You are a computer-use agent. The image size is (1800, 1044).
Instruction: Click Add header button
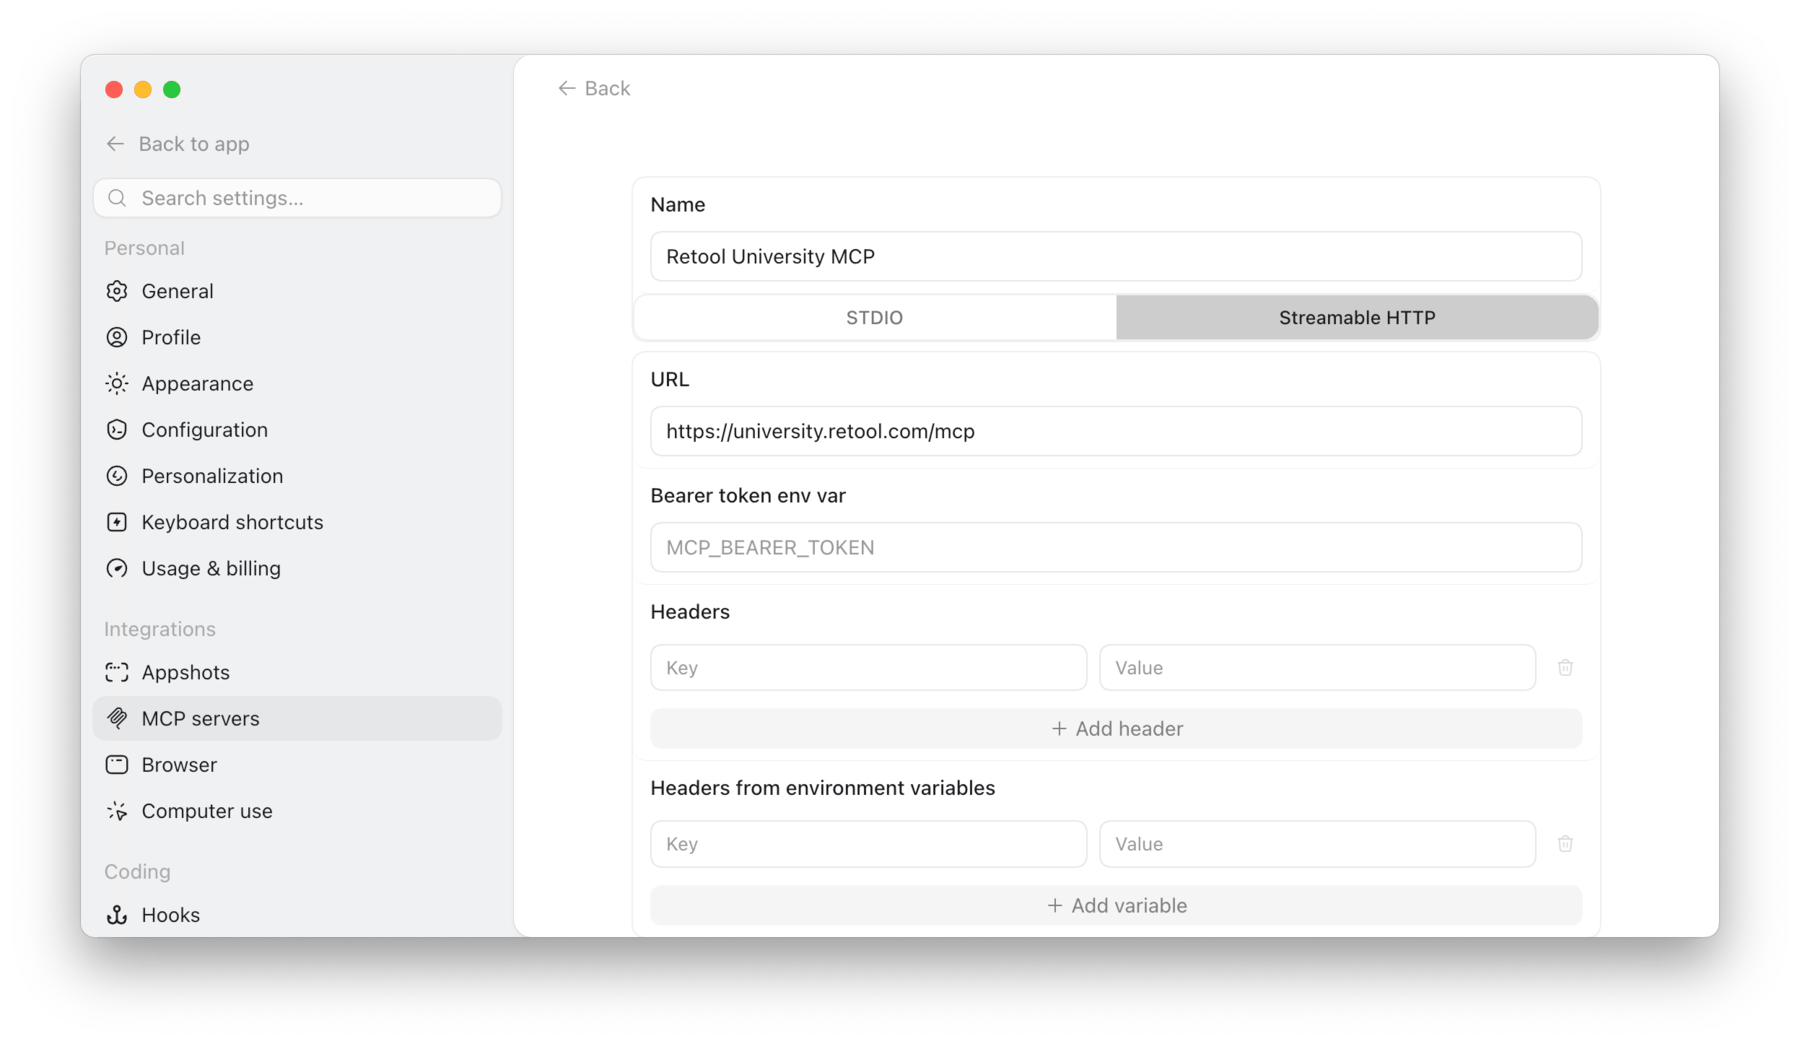(x=1116, y=729)
